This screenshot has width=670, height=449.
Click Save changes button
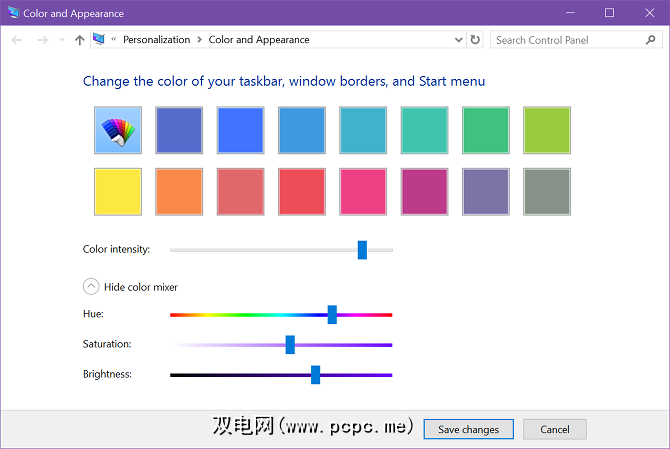pos(468,429)
